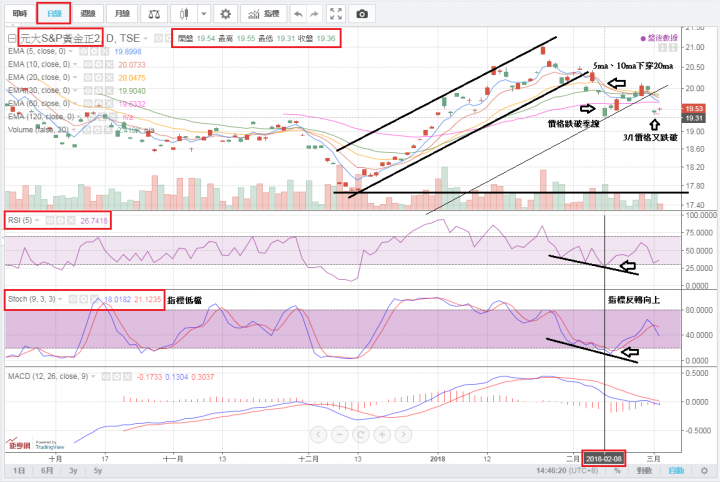Select the candlestick chart style button
Screen dimensions: 720x482
[184, 14]
